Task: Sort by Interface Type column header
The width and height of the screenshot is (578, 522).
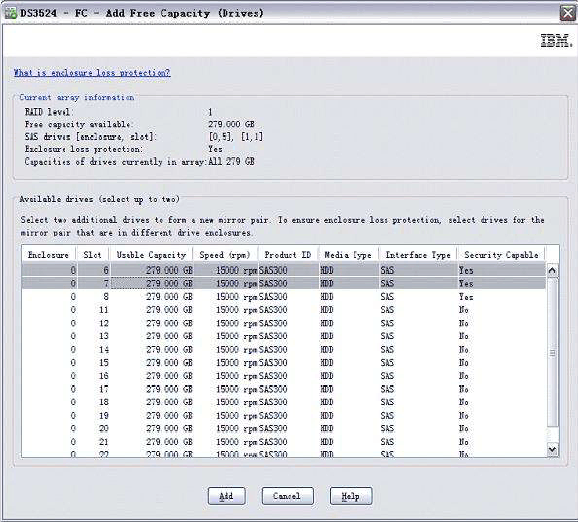Action: (418, 255)
